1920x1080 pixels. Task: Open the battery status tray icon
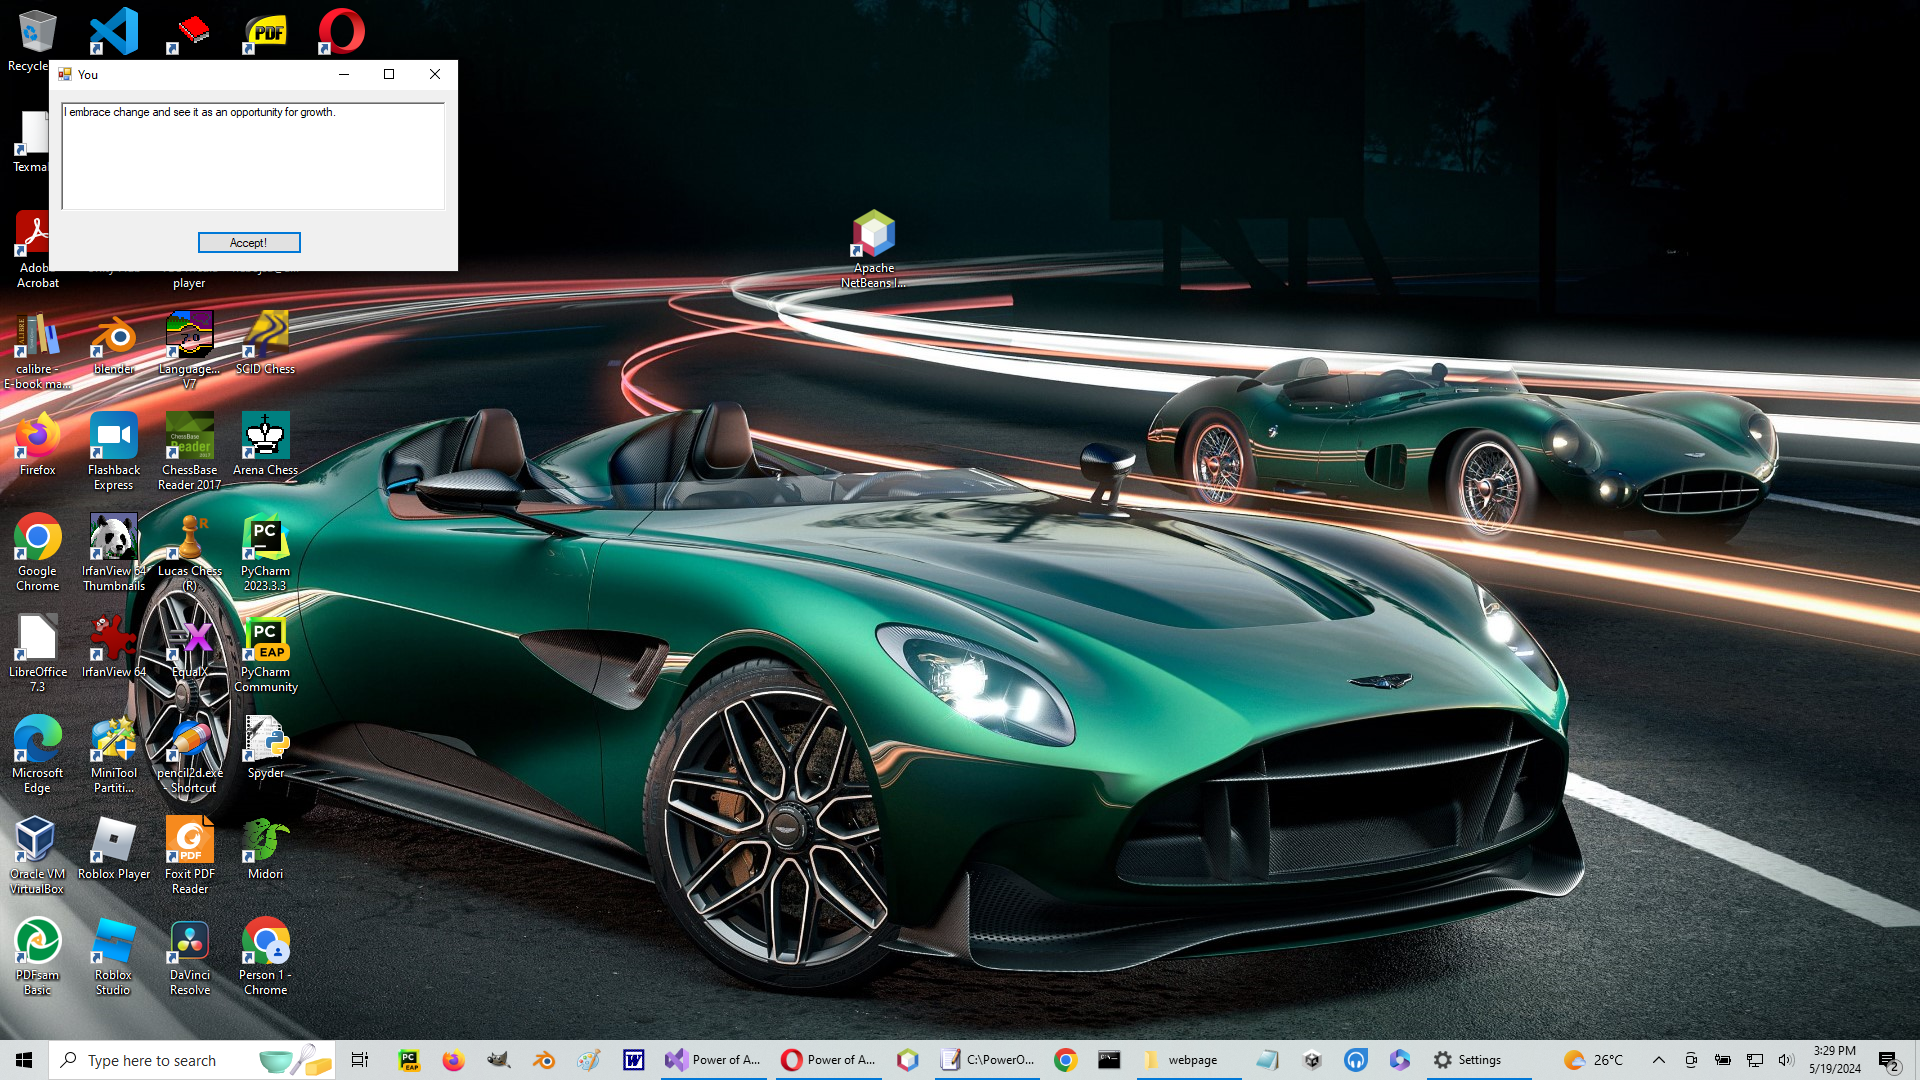pos(1722,1060)
